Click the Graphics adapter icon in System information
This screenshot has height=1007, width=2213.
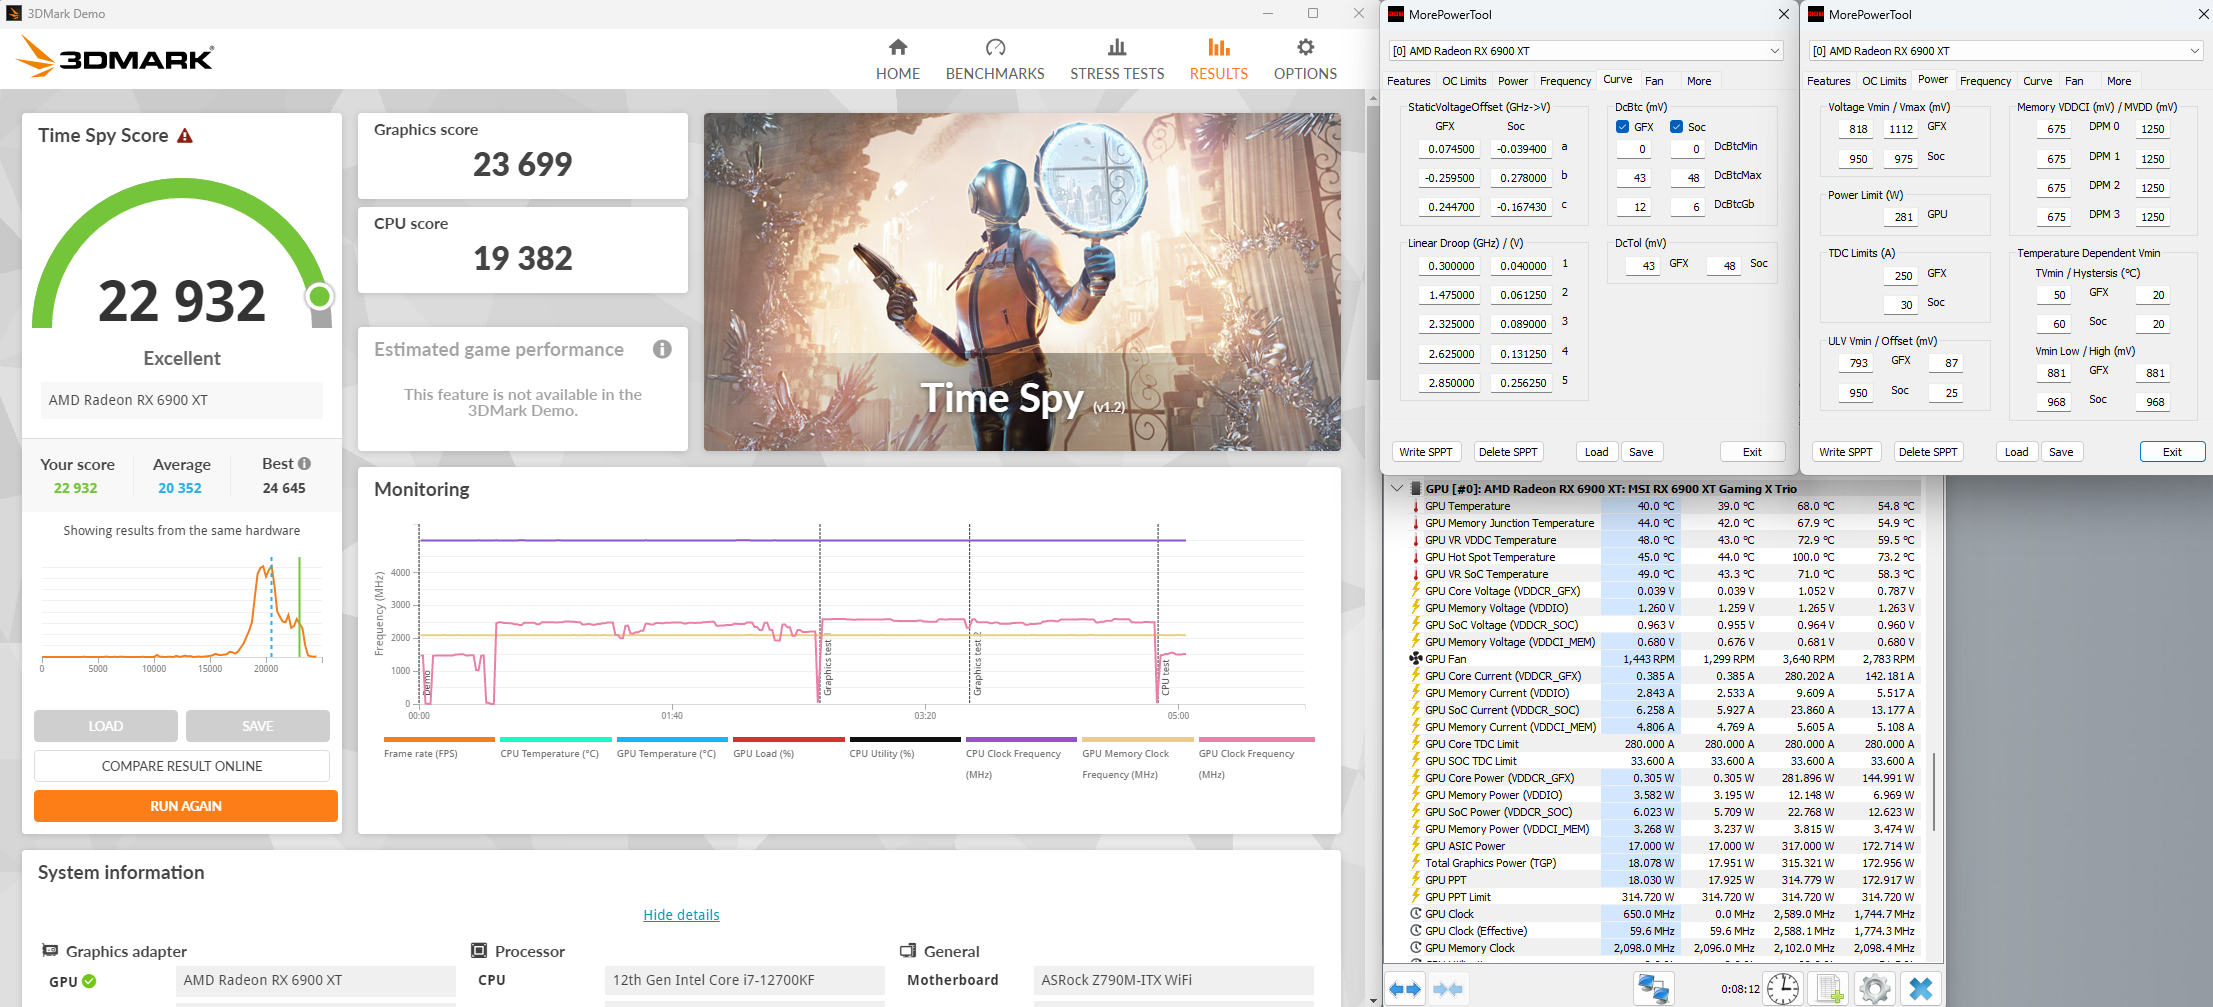50,951
